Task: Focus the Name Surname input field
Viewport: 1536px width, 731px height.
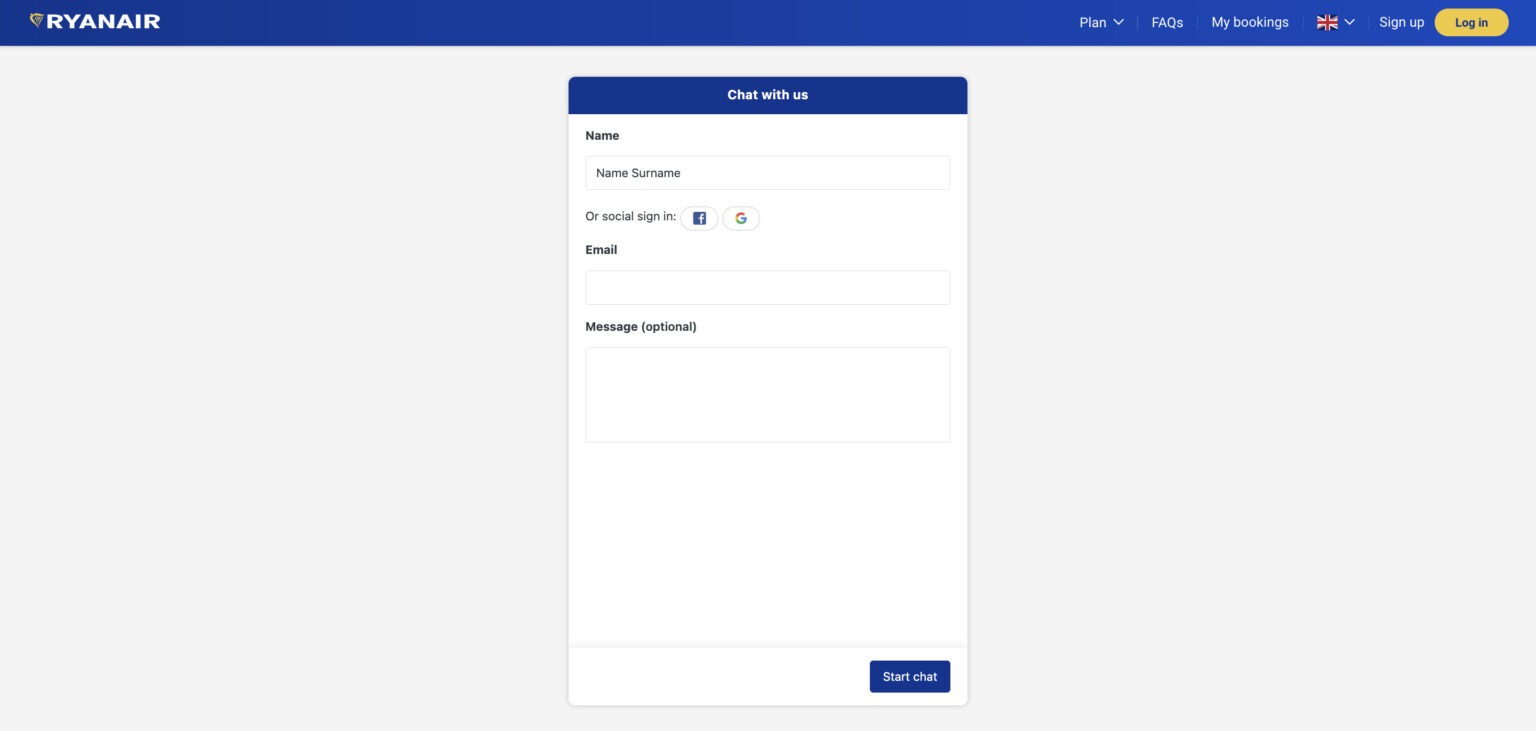Action: coord(767,173)
